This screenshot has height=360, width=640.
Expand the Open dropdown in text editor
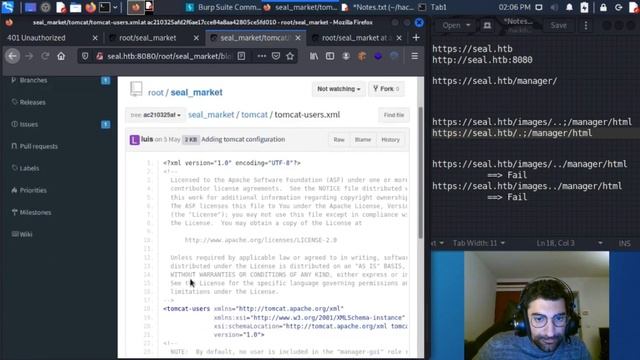(456, 25)
